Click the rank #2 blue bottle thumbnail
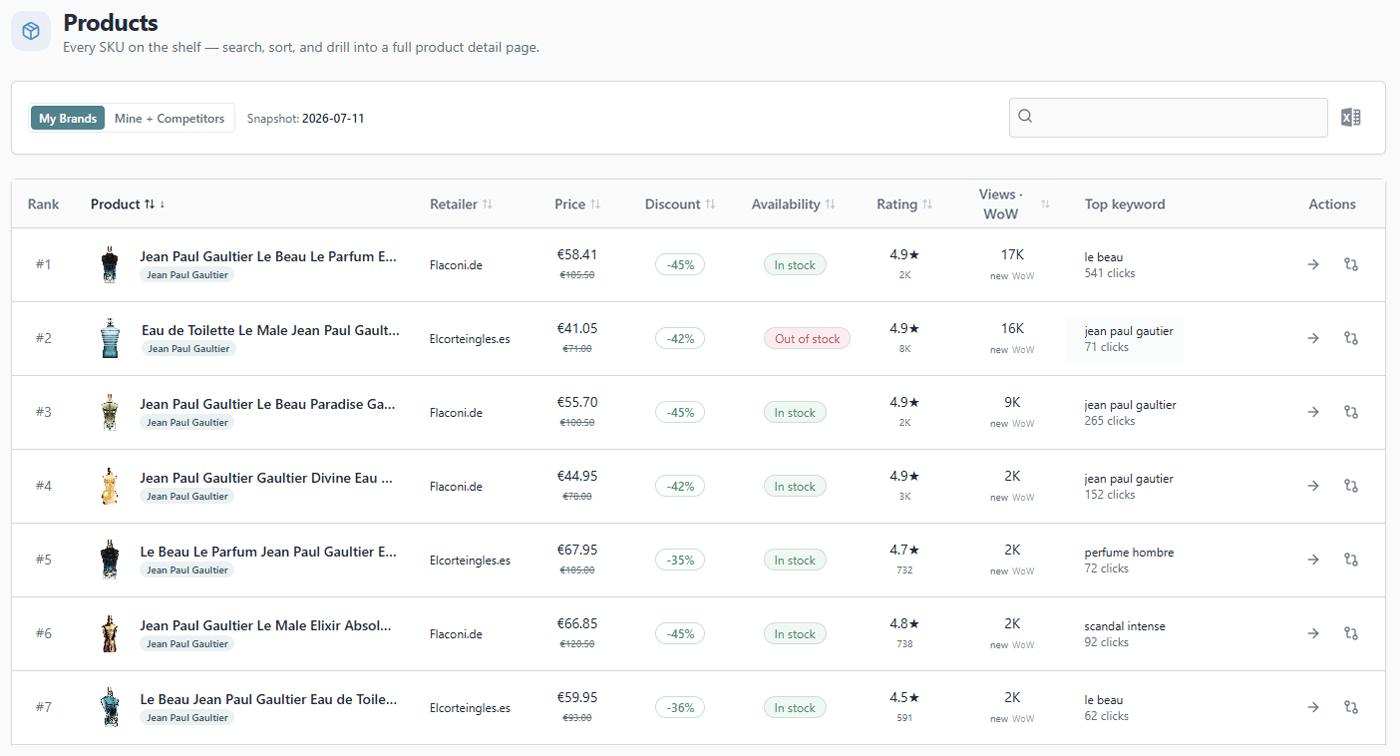Viewport: 1400px width, 756px height. point(109,339)
